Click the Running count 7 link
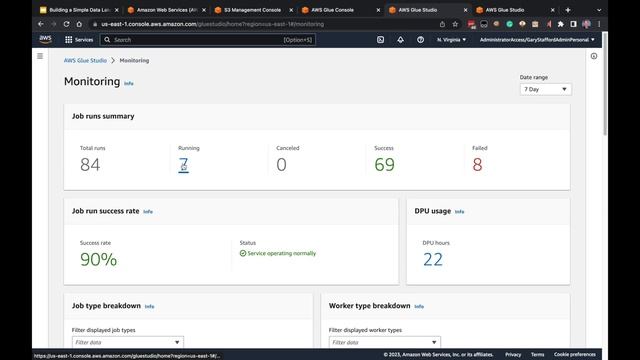The height and width of the screenshot is (360, 640). click(x=183, y=165)
